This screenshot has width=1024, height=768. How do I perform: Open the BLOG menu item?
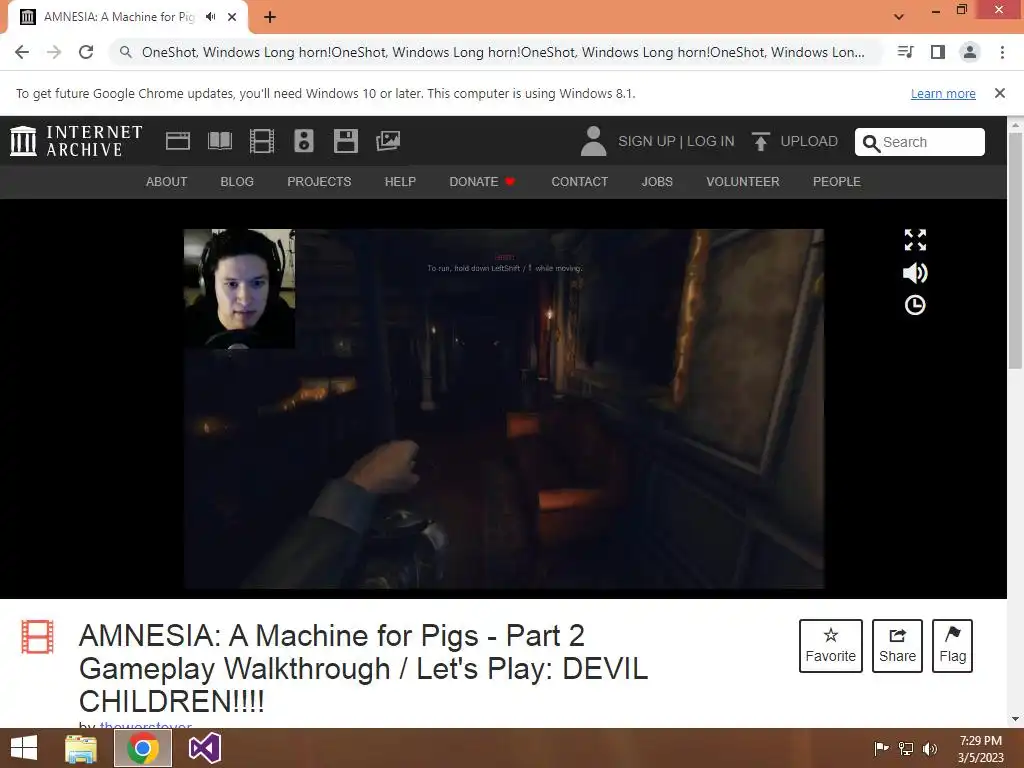tap(237, 182)
